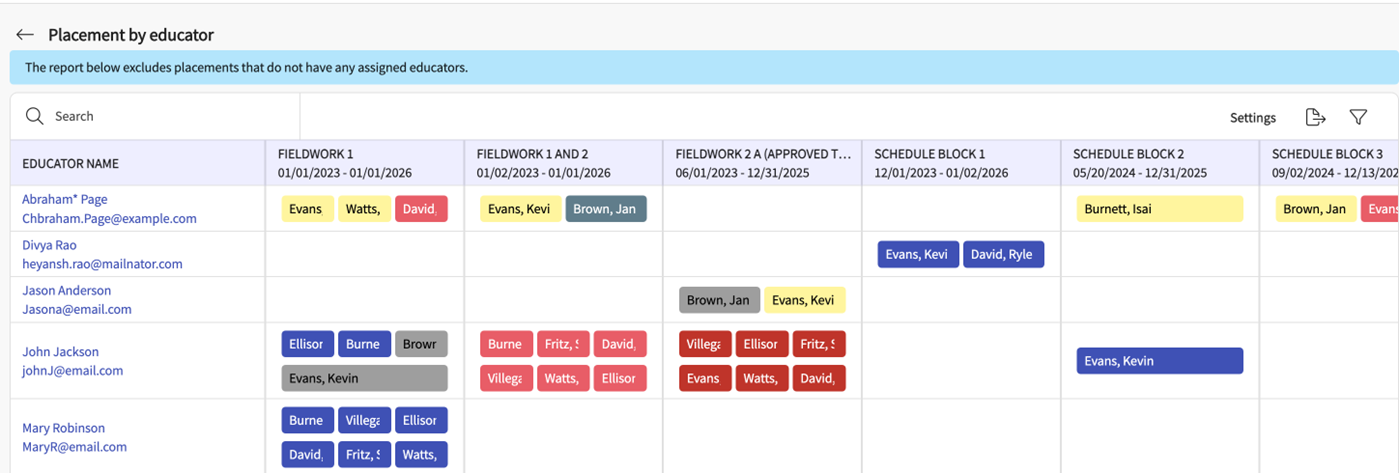The height and width of the screenshot is (473, 1399).
Task: Click Brown, Jan chip in Jason Anderson row
Action: pyautogui.click(x=717, y=300)
